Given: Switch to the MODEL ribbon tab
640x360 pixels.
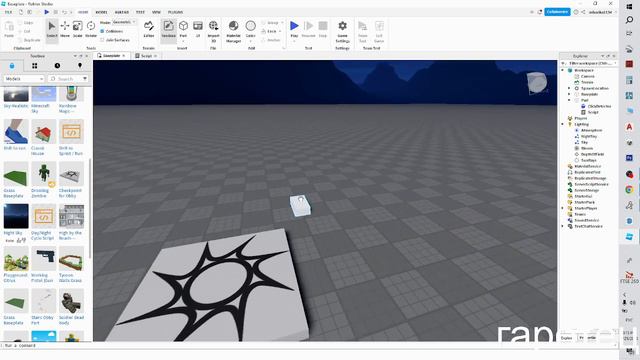Looking at the screenshot, I should 101,12.
